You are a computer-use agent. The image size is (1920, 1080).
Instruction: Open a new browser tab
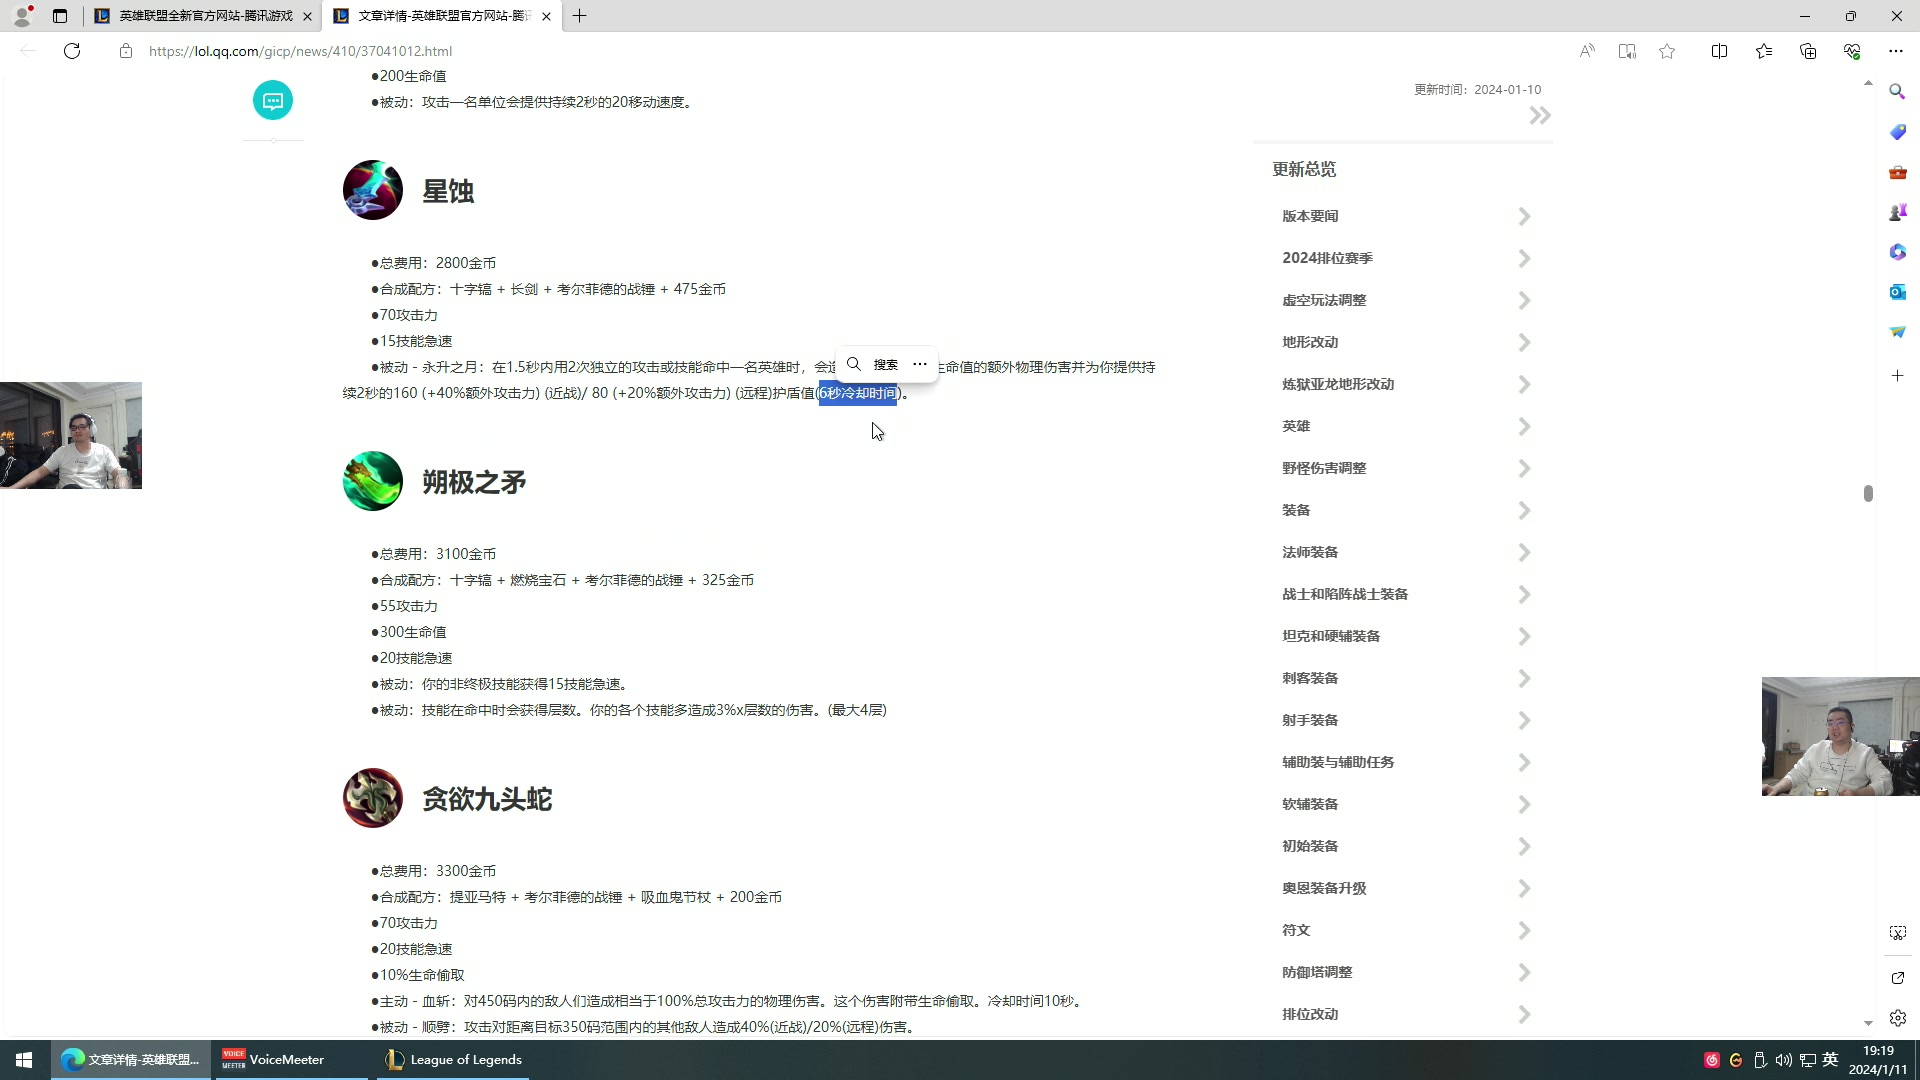(x=579, y=16)
